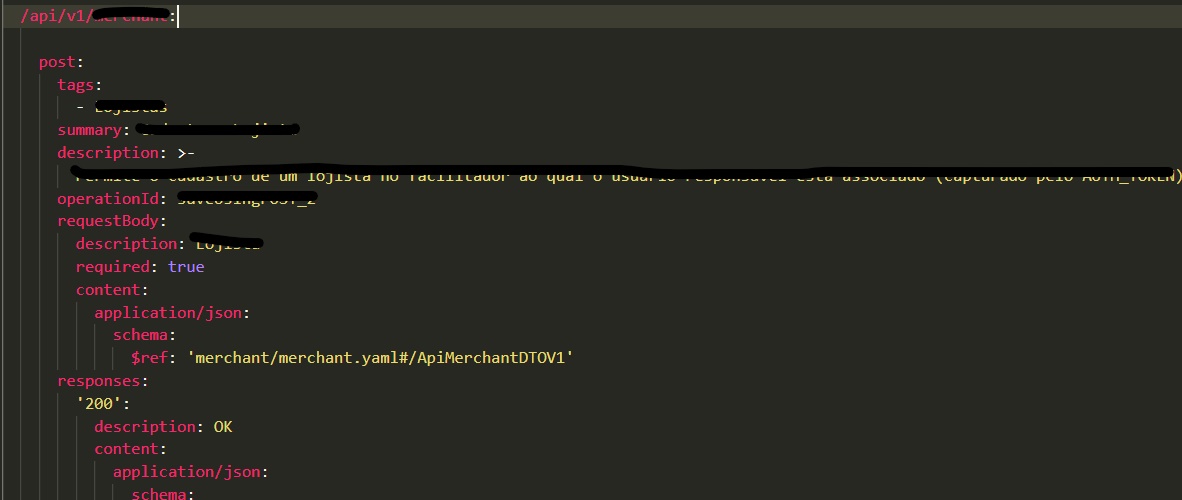1182x500 pixels.
Task: Click 'application/json:' under the '200' response
Action: pos(191,472)
